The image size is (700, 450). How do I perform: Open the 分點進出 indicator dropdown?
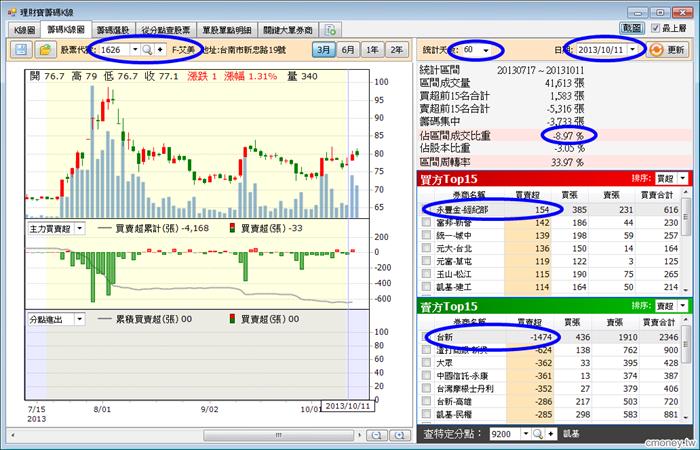pos(79,319)
